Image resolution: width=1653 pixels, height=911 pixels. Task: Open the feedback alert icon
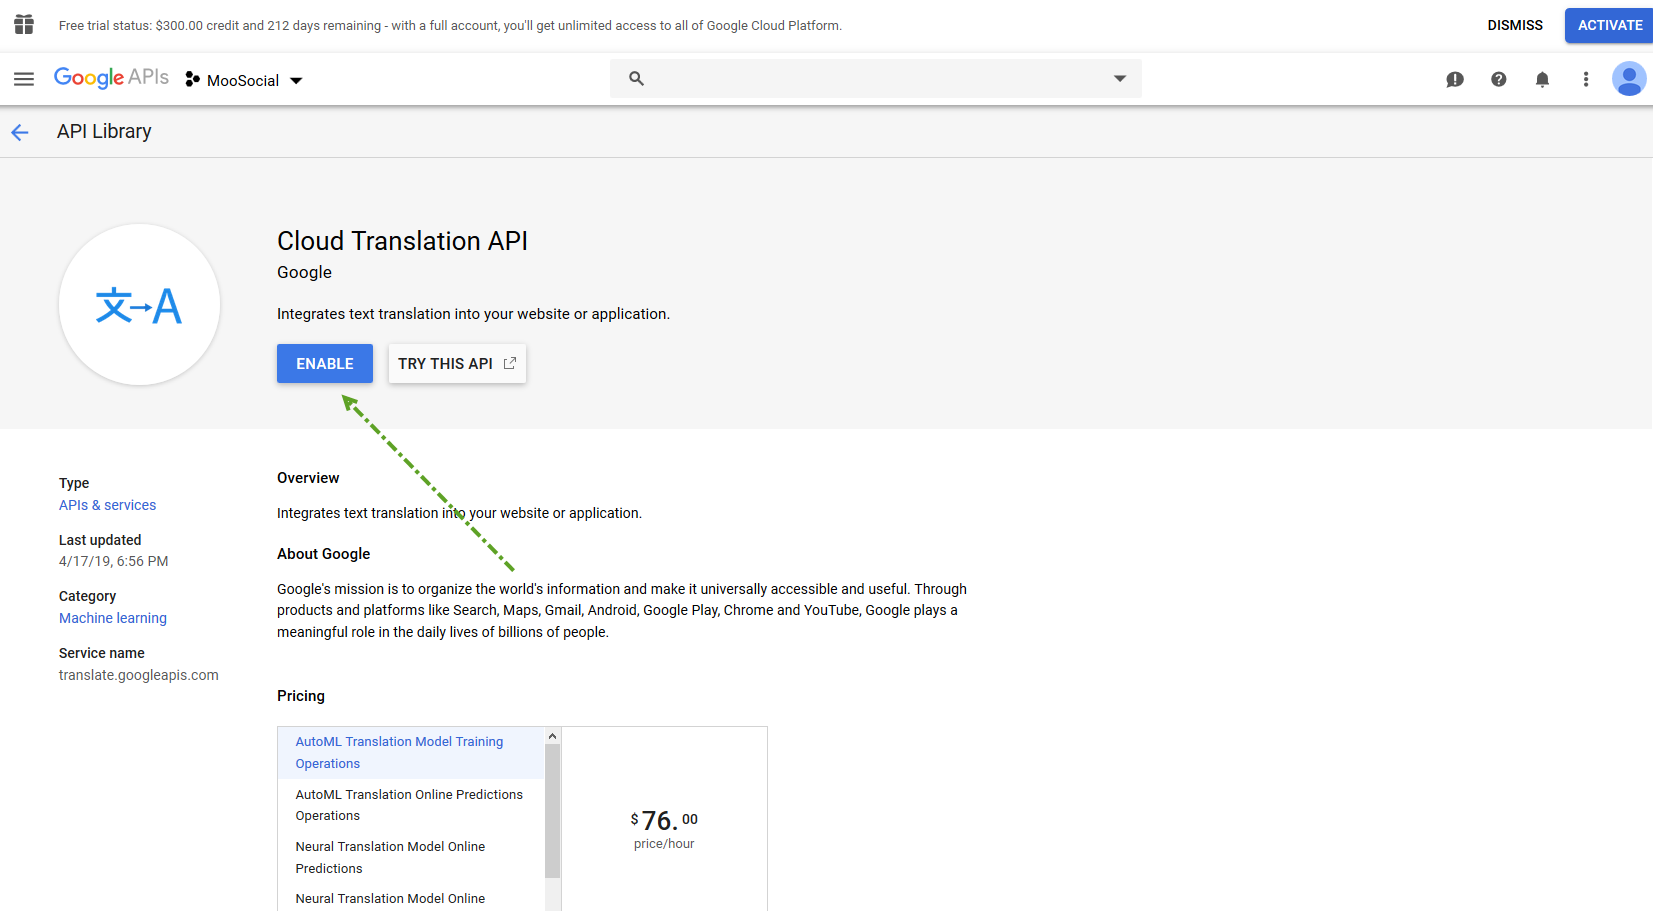coord(1455,79)
